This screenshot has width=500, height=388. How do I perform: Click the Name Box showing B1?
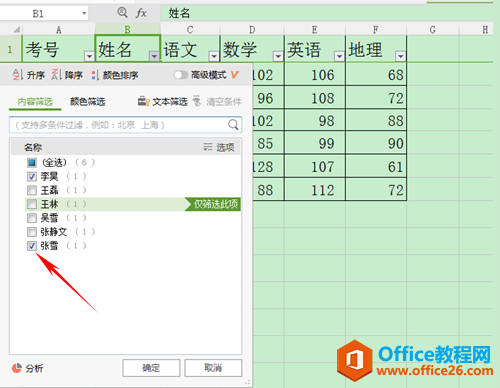pos(38,14)
